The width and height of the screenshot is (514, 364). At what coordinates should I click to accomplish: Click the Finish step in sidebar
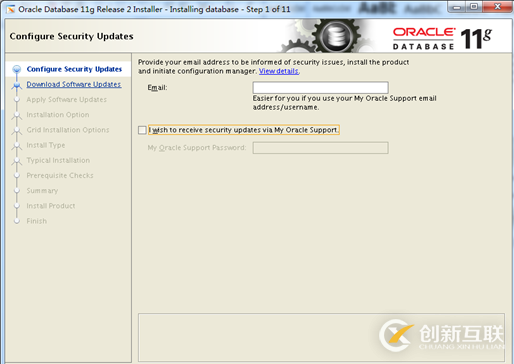37,221
